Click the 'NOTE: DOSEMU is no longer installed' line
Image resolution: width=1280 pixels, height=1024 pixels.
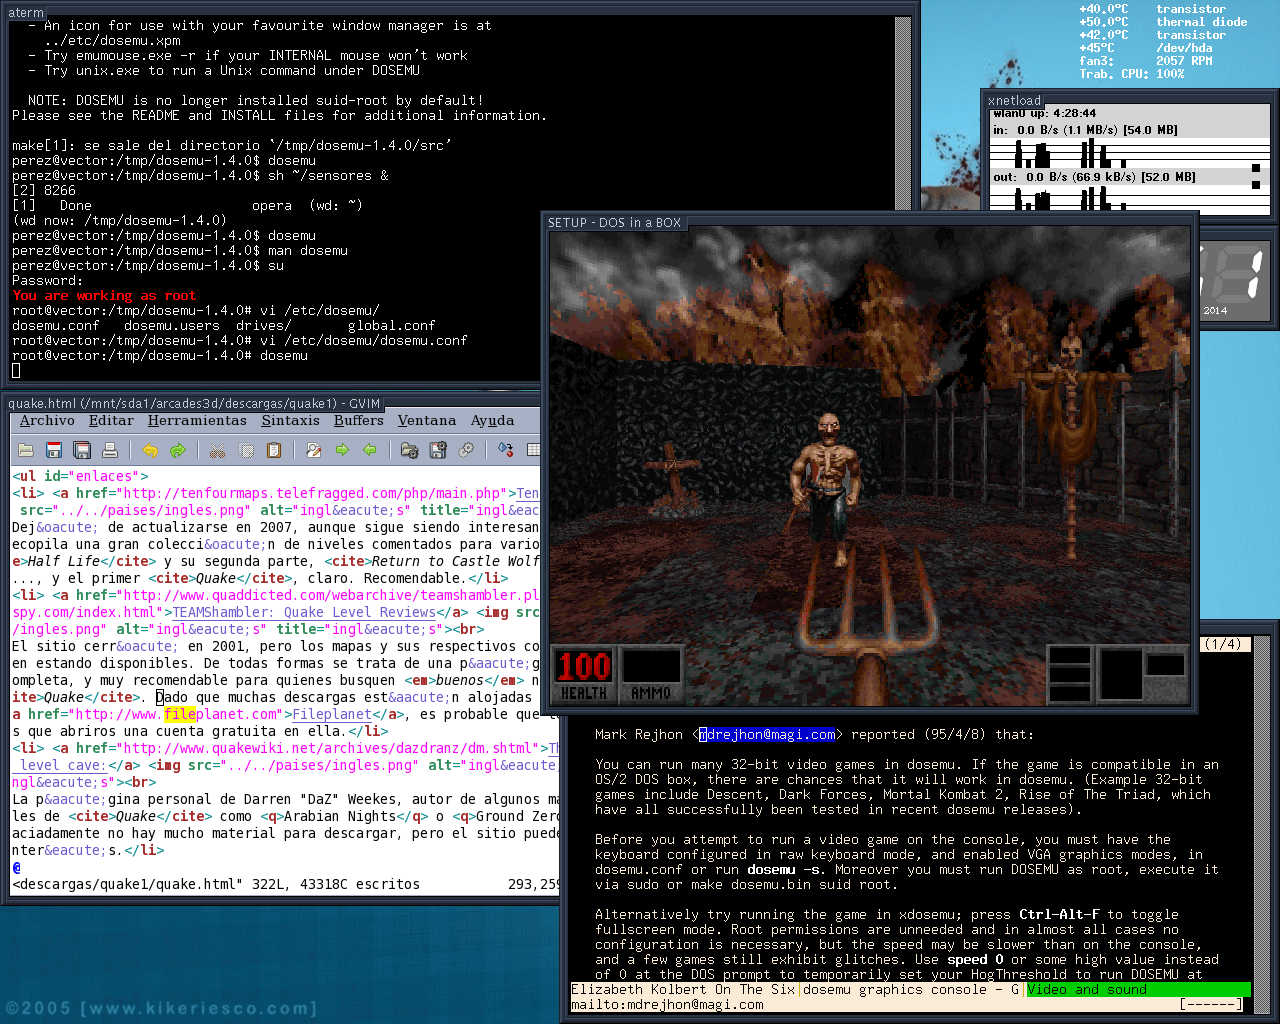click(x=256, y=101)
